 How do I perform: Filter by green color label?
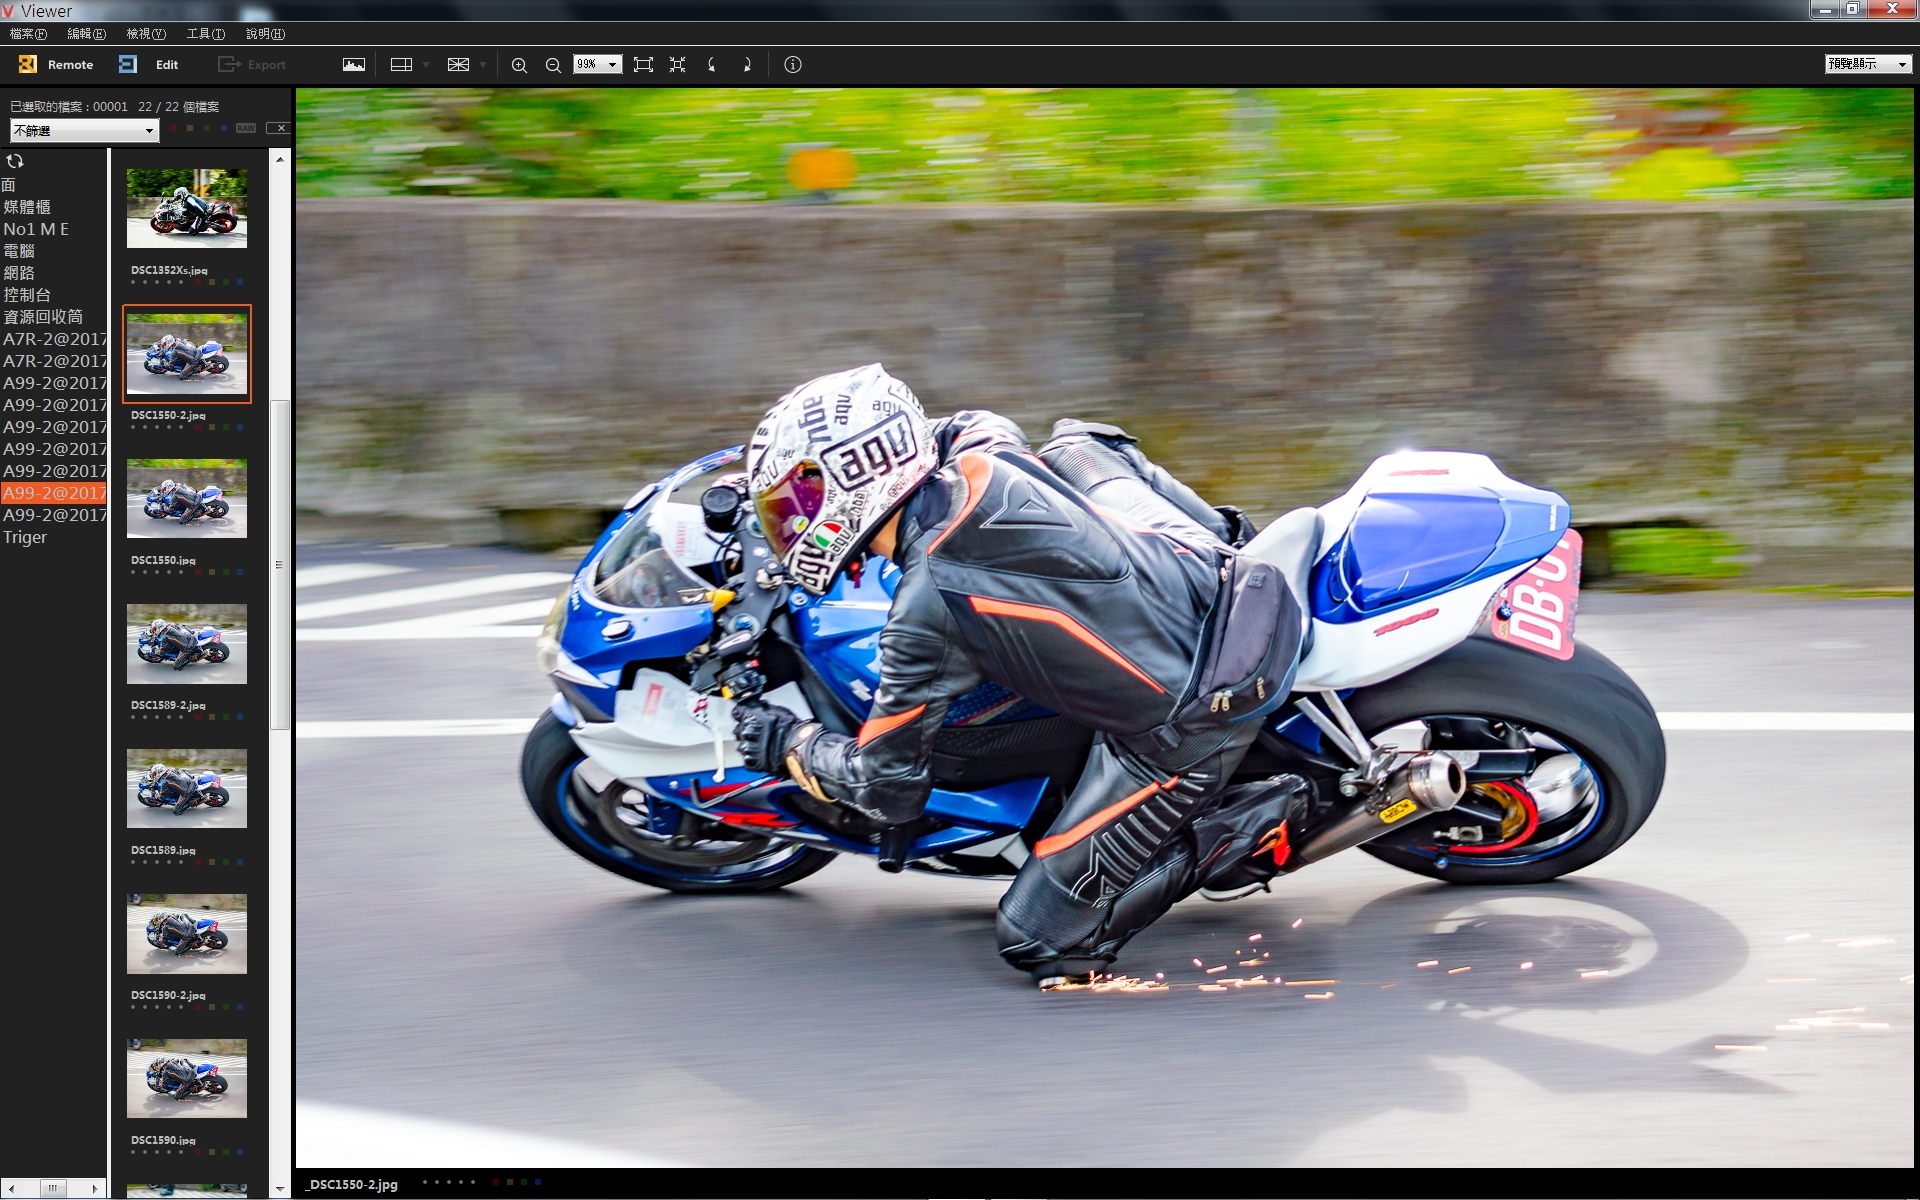(206, 128)
